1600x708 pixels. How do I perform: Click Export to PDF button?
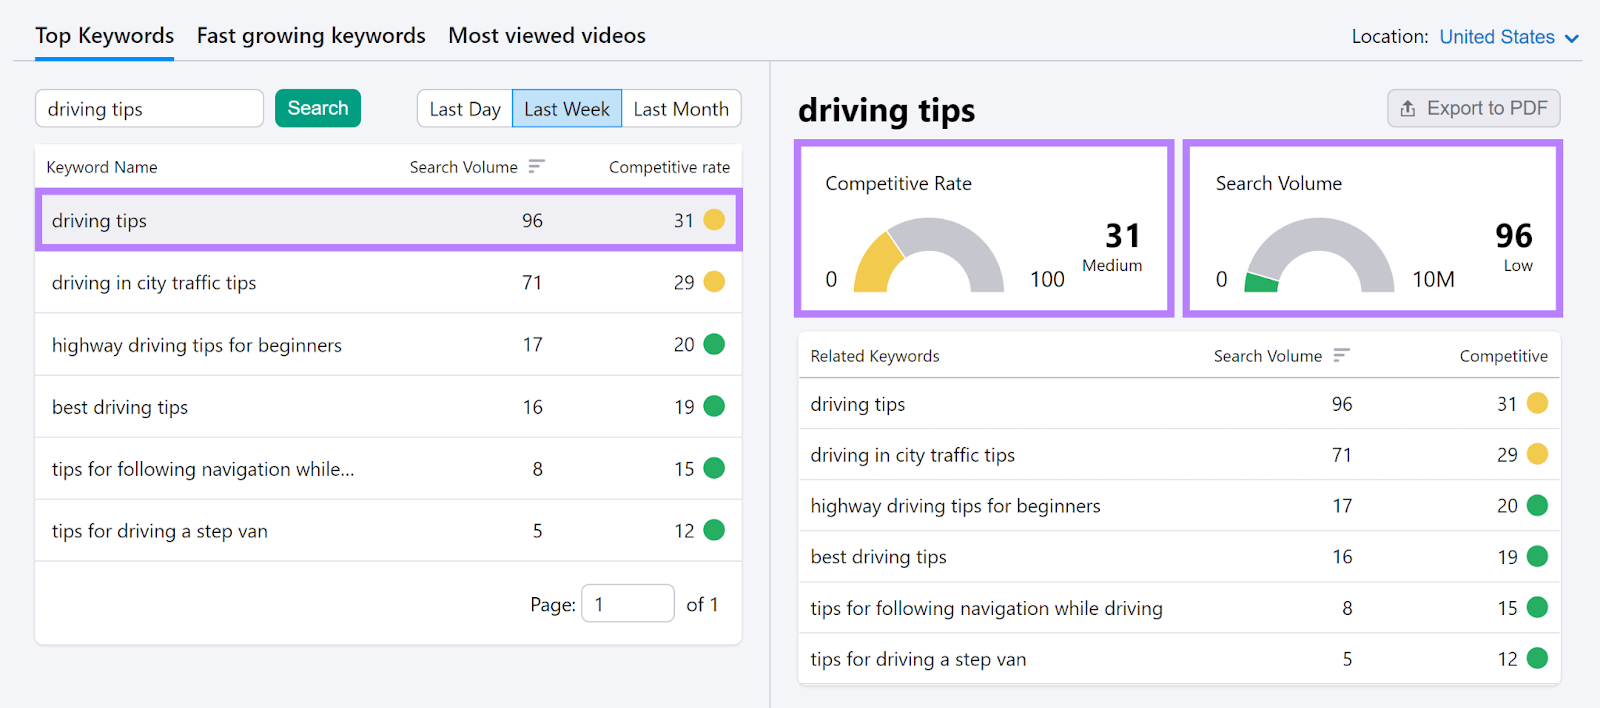pyautogui.click(x=1474, y=108)
